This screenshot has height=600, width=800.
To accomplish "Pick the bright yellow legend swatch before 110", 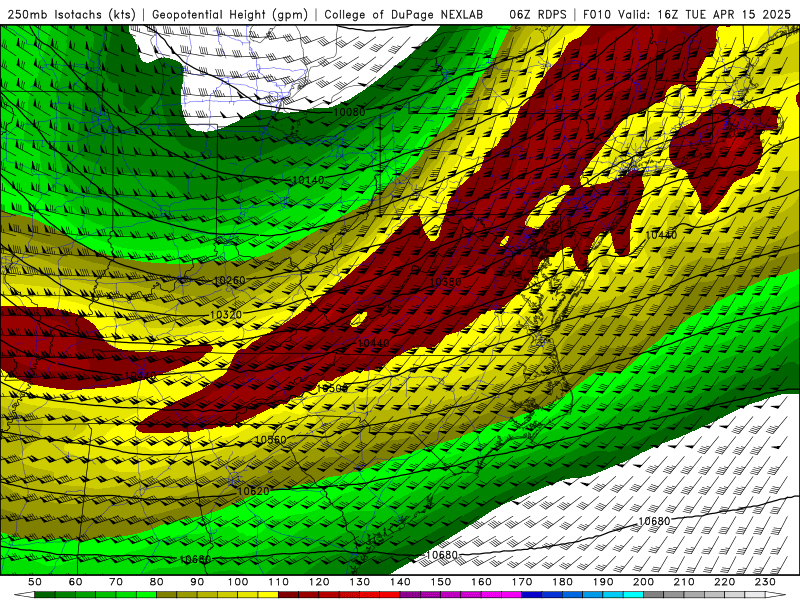I will tap(268, 595).
